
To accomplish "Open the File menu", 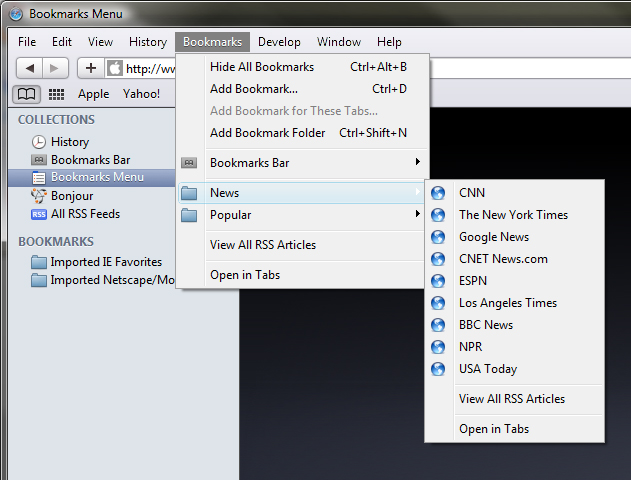I will click(x=27, y=42).
